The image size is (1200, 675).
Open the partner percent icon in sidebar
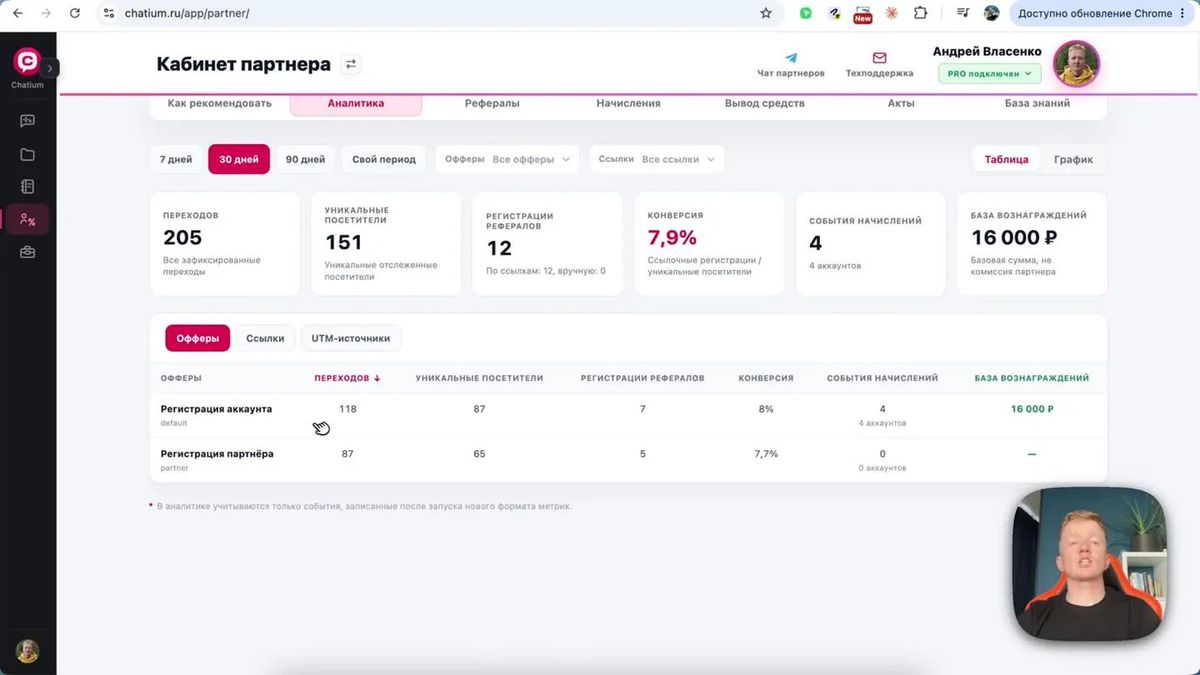pos(27,220)
